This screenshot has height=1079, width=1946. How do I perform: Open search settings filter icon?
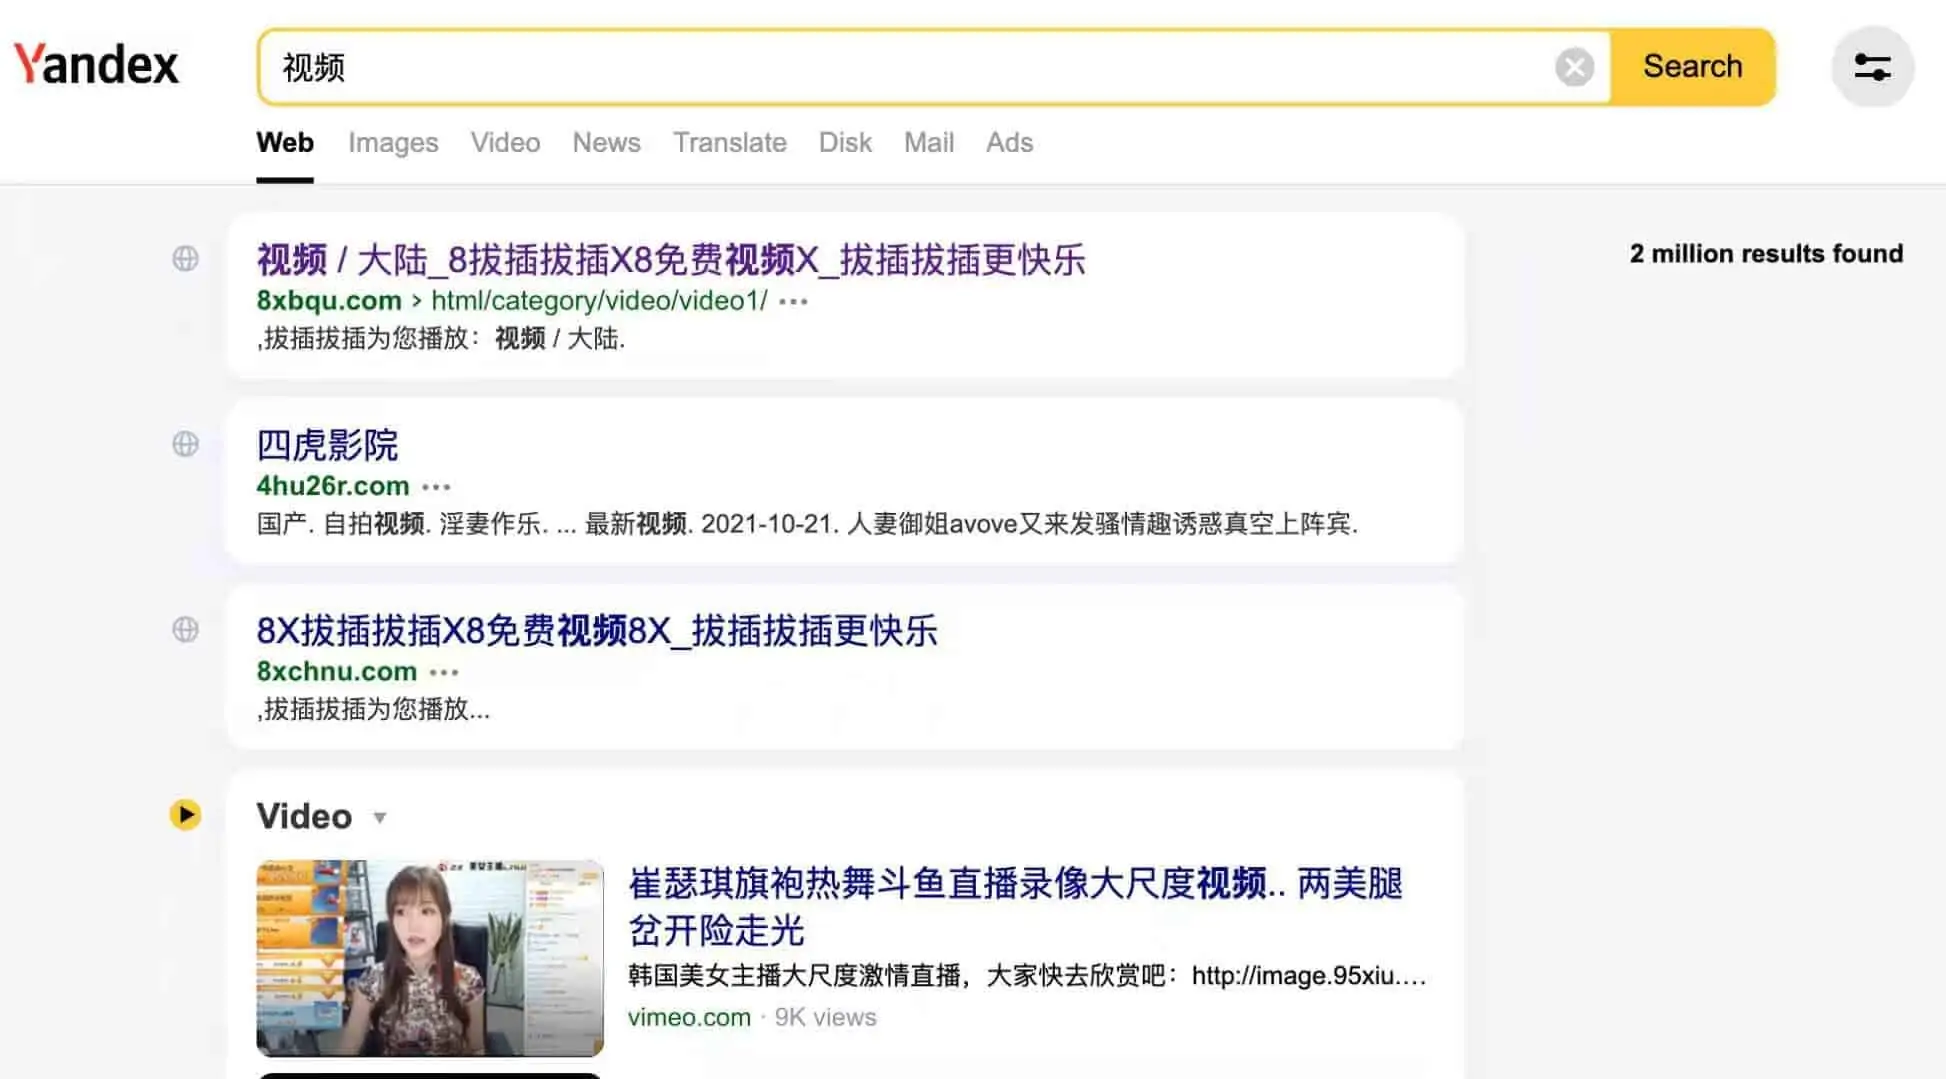[1872, 67]
